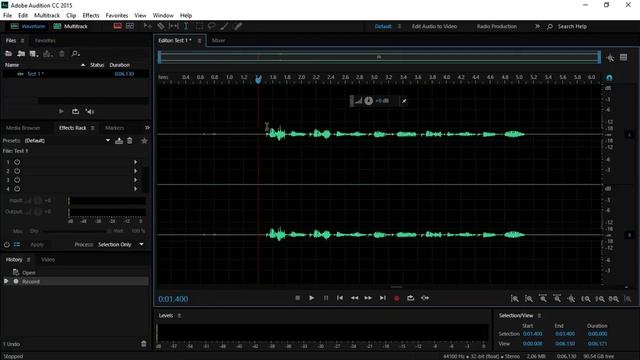
Task: Open the Favorites menu
Action: pyautogui.click(x=117, y=16)
